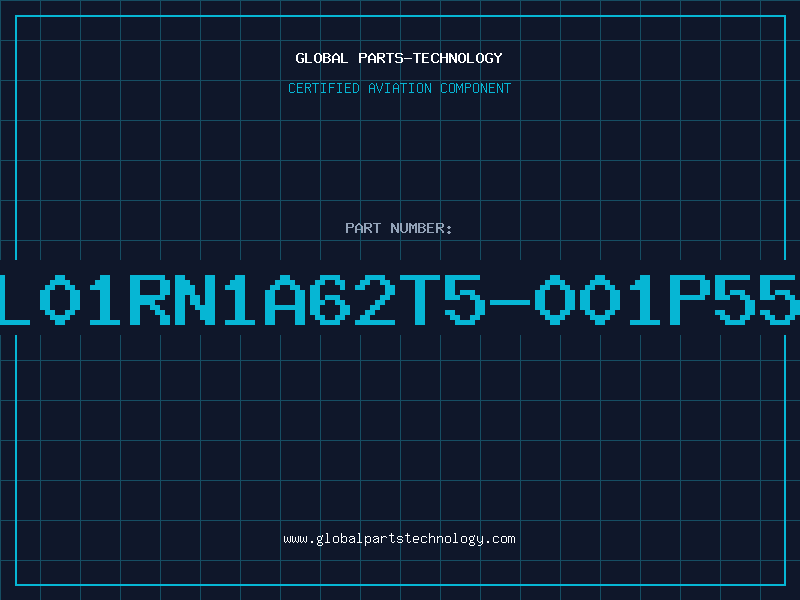Click the word AVIATION in the subtitle
The image size is (800, 600).
(400, 88)
